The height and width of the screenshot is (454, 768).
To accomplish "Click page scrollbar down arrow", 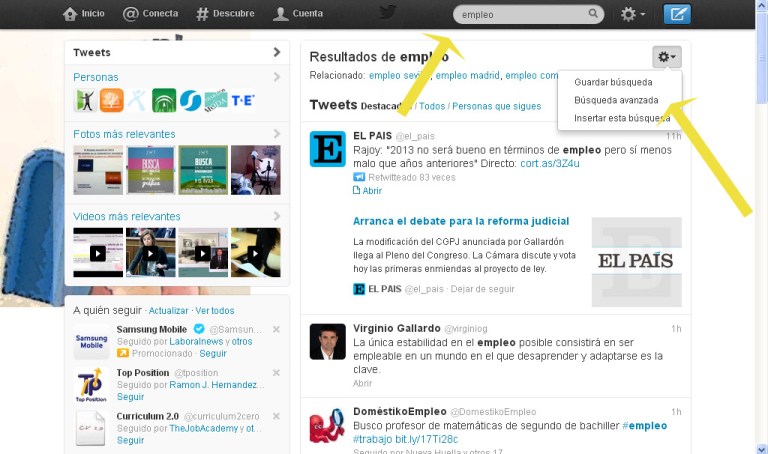I will pos(762,449).
